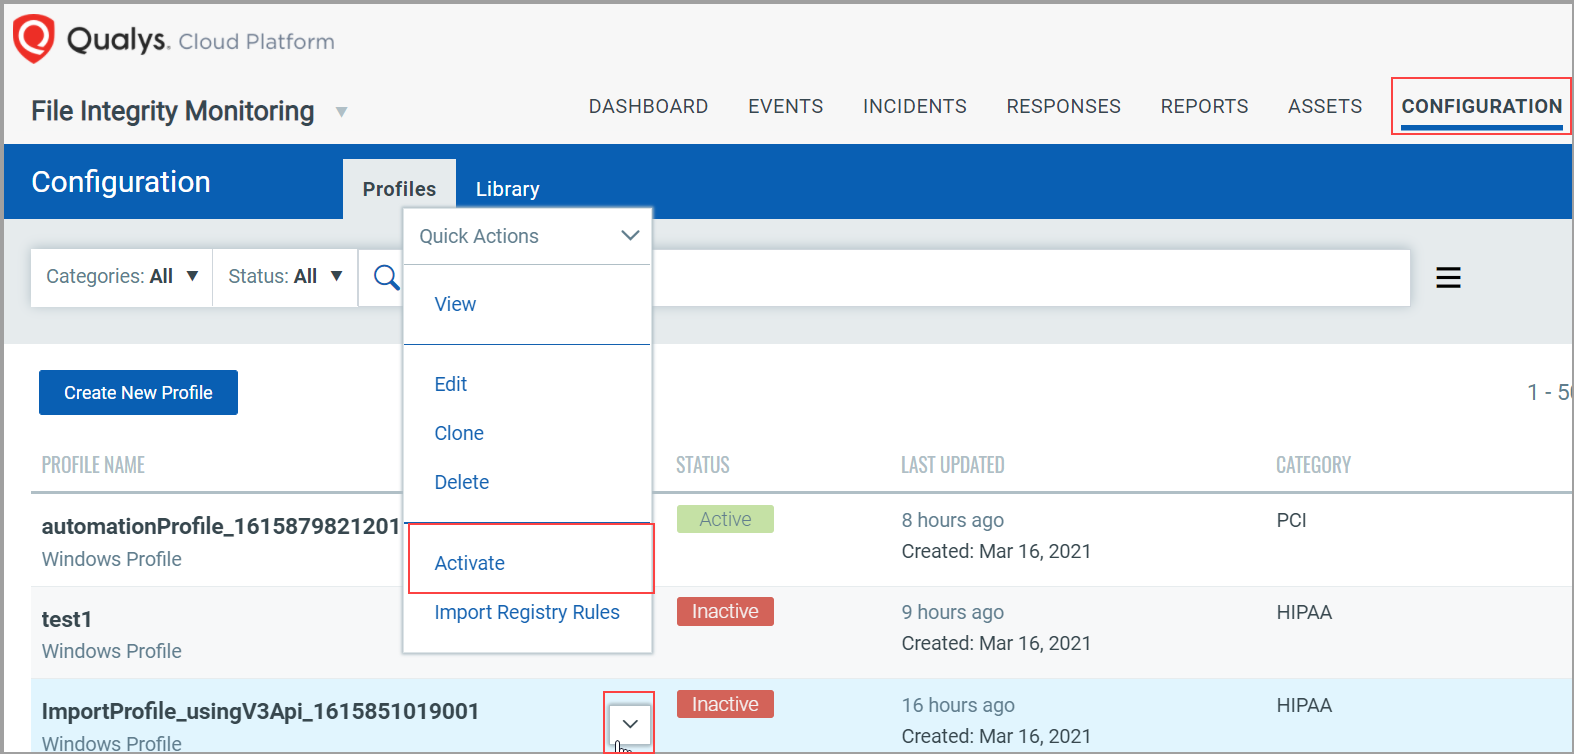Viewport: 1574px width, 754px height.
Task: Click the '9 hours ago' timestamp
Action: tap(952, 612)
